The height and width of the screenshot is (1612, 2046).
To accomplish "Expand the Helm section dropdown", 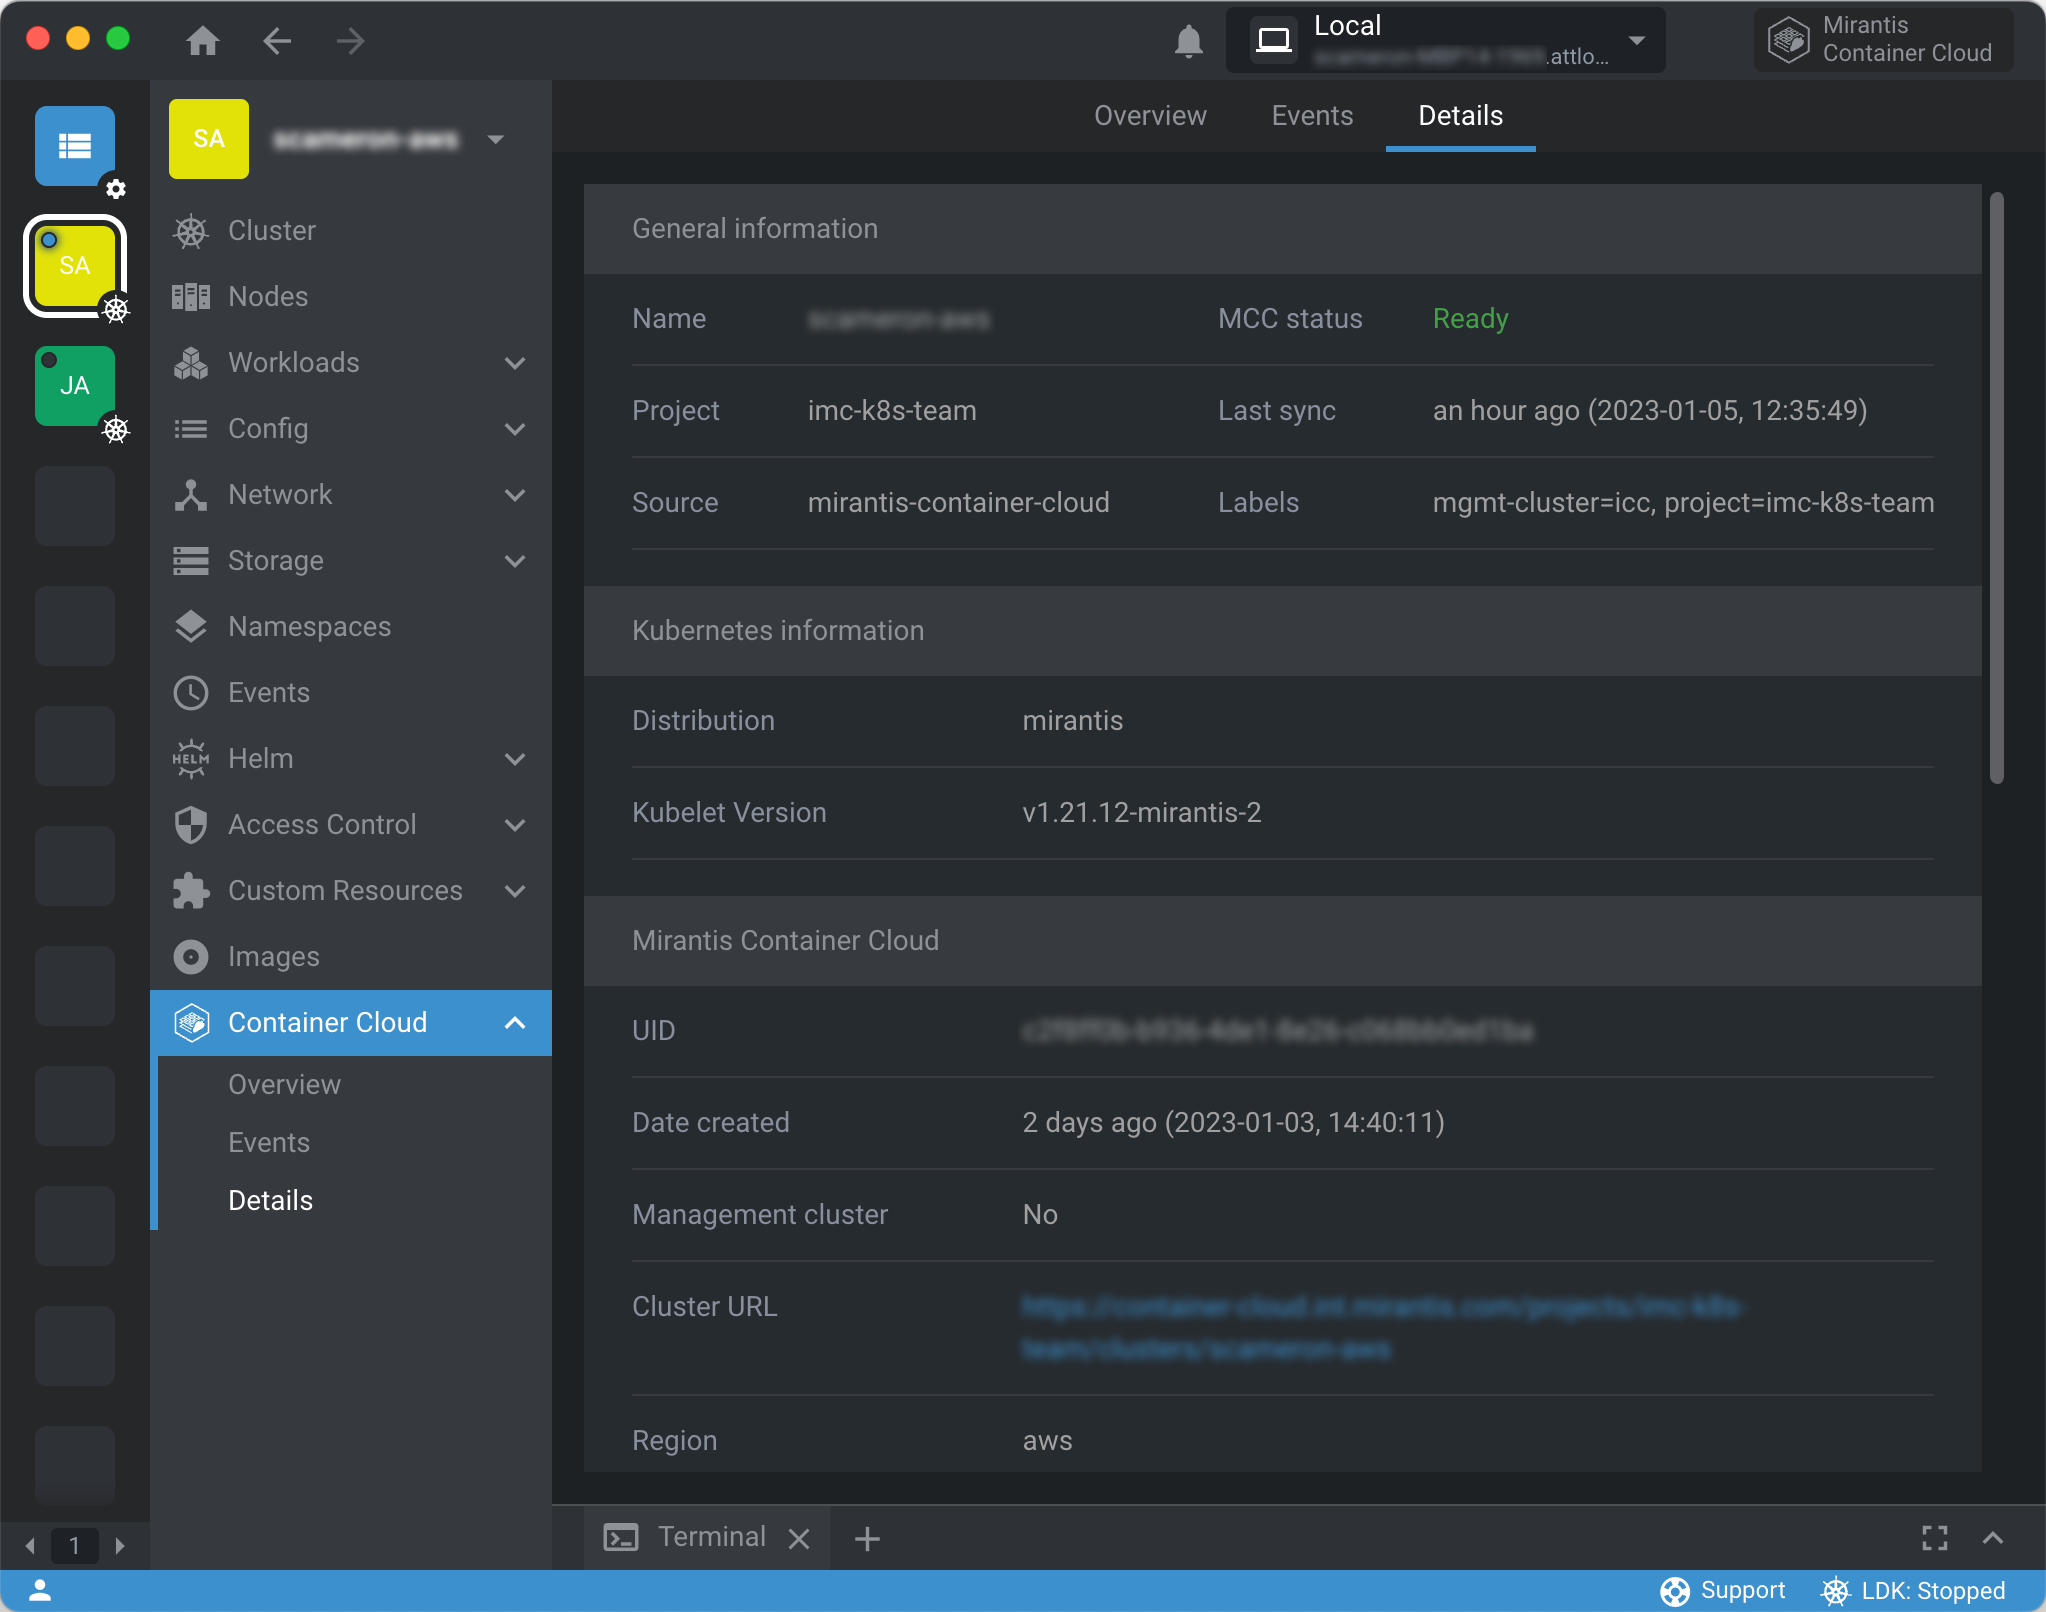I will 515,759.
